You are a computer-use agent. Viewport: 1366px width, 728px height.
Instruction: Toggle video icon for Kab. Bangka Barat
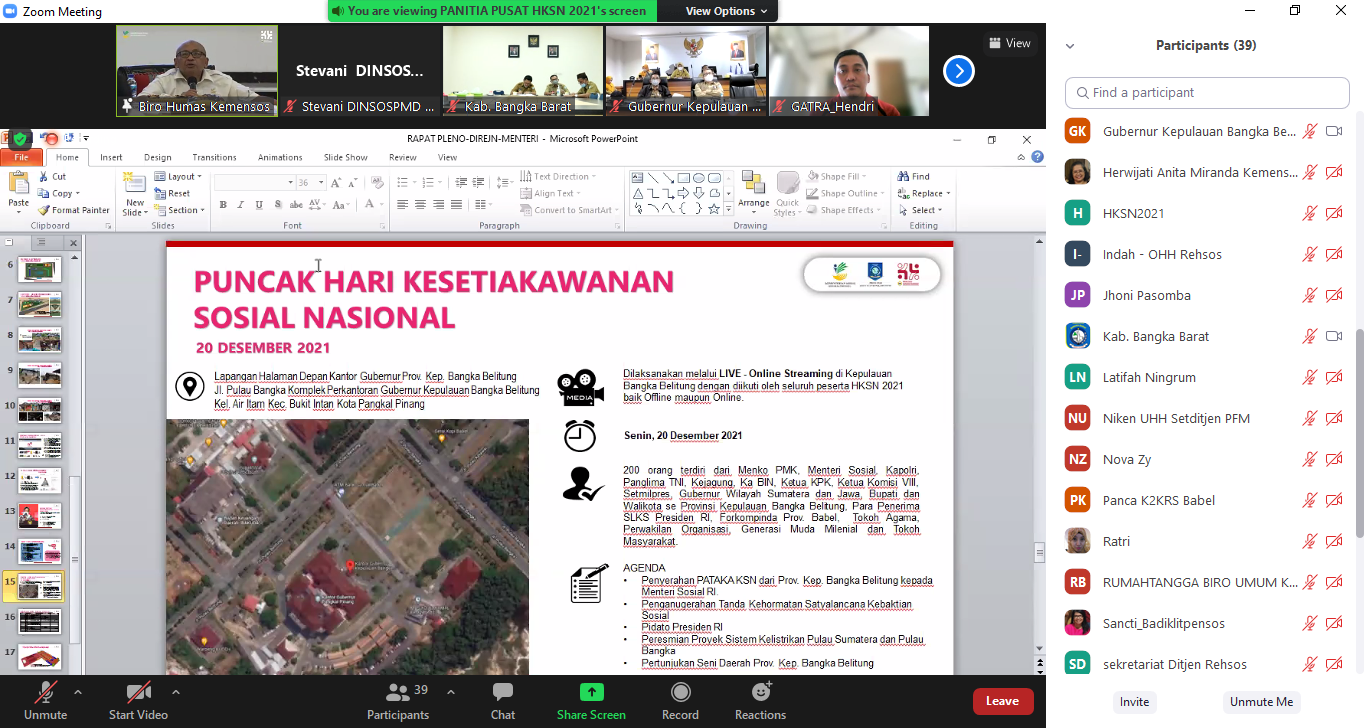(x=1333, y=336)
